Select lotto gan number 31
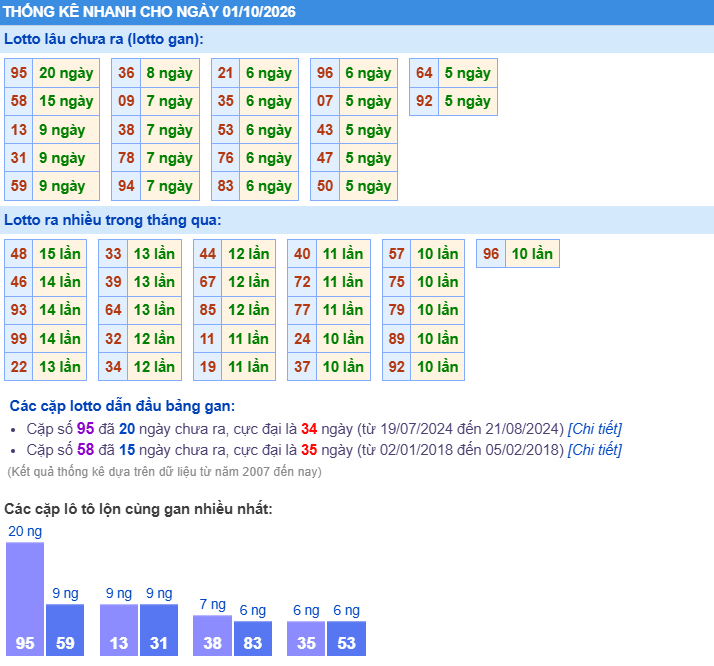This screenshot has width=714, height=666. tap(19, 158)
